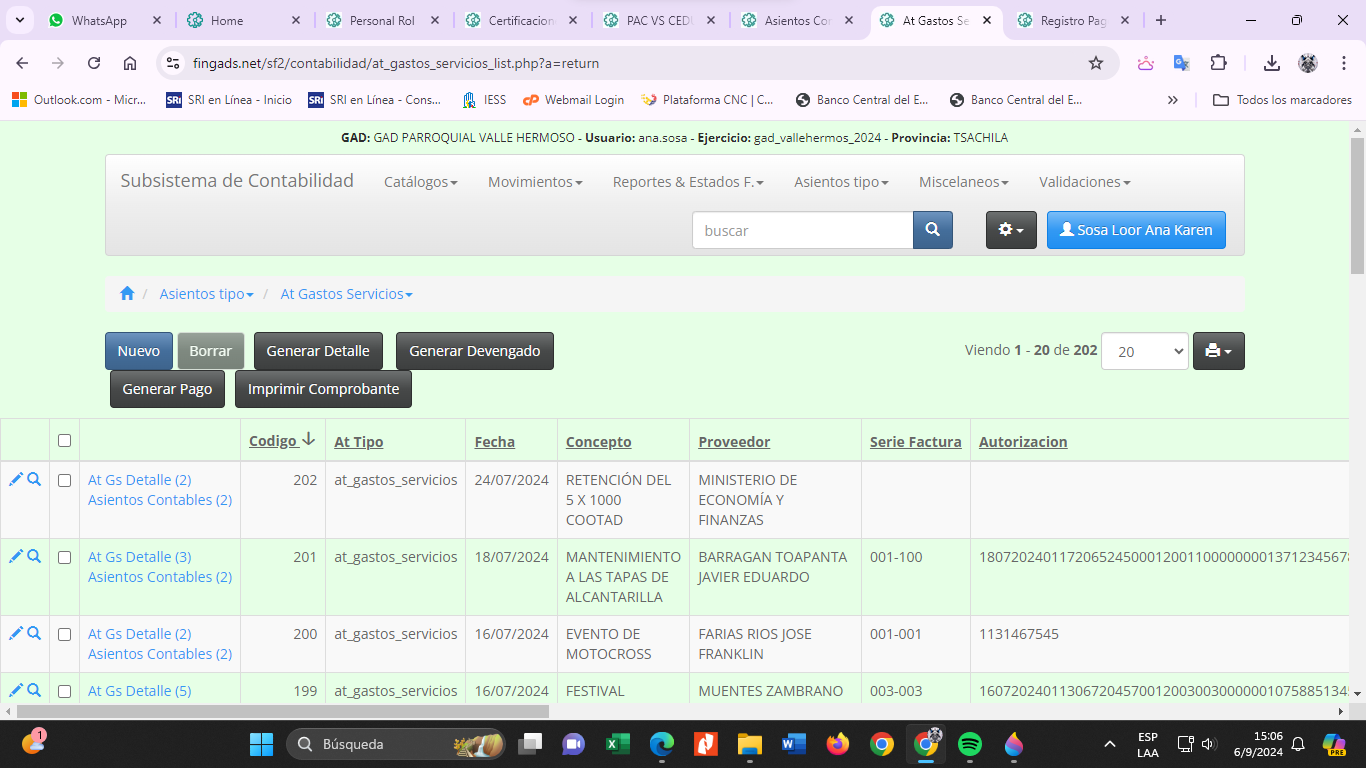Check the box for record 202
The image size is (1366, 768).
(65, 481)
